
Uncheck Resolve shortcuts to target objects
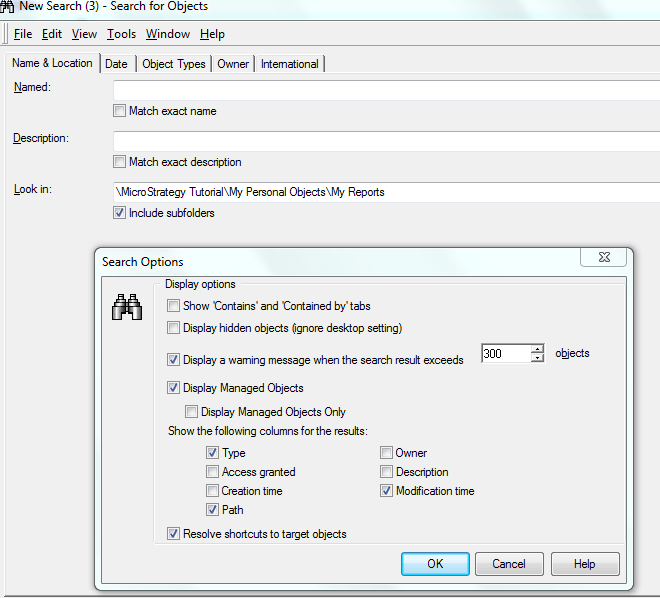coord(173,534)
